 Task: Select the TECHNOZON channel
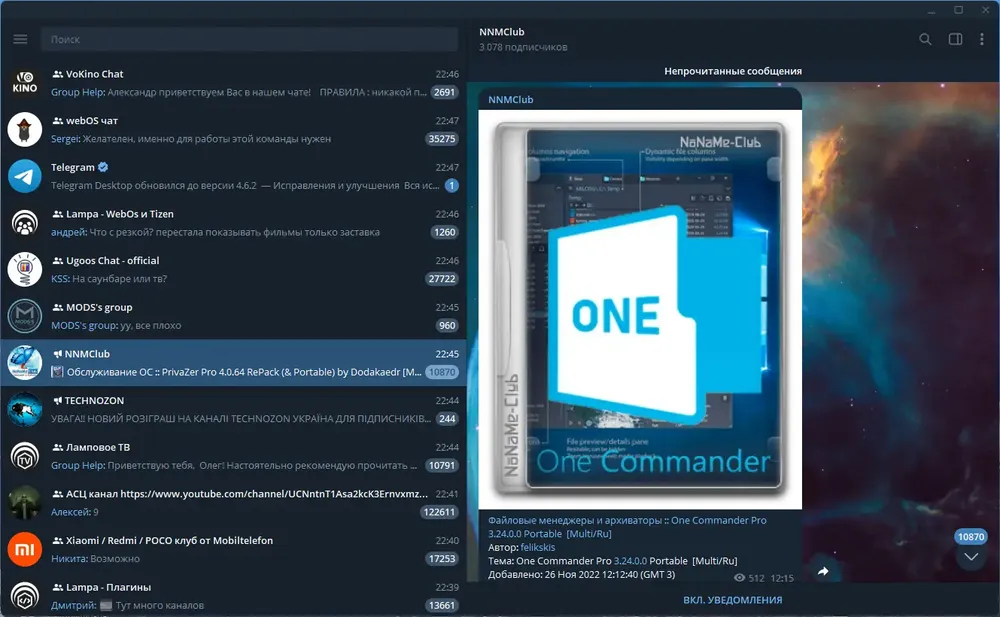[233, 408]
